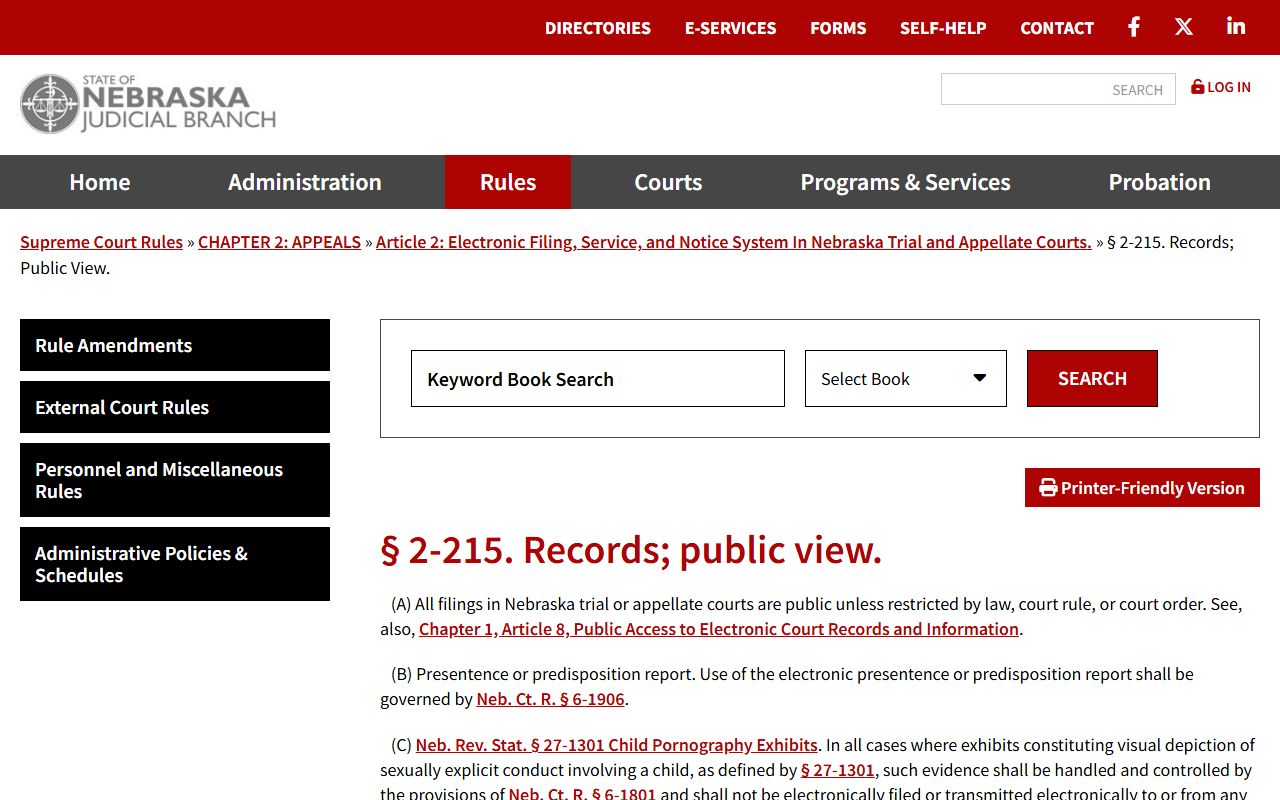Open the Facebook icon in top bar
This screenshot has height=800, width=1280.
pos(1134,27)
